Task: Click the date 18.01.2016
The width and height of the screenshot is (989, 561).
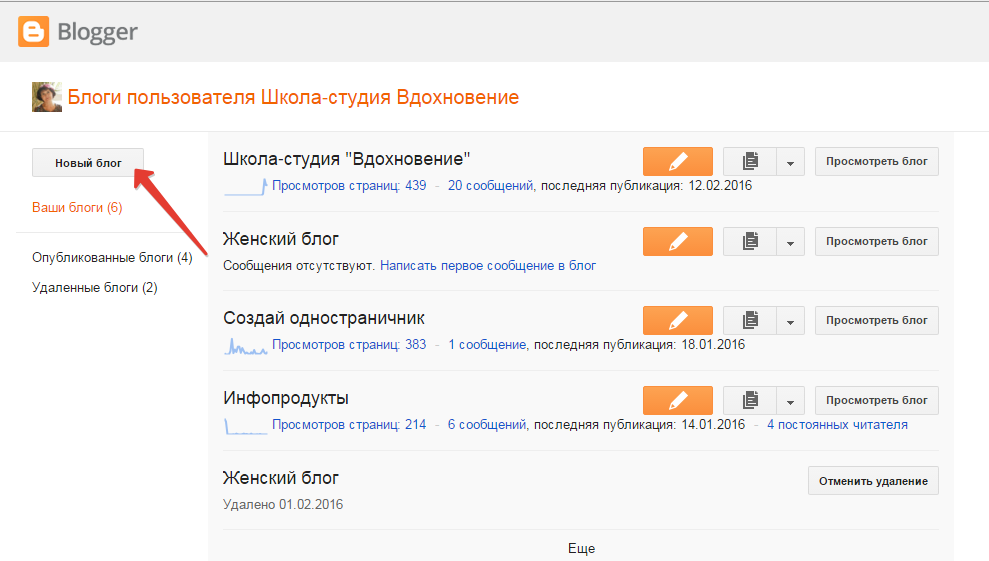Action: [x=713, y=345]
